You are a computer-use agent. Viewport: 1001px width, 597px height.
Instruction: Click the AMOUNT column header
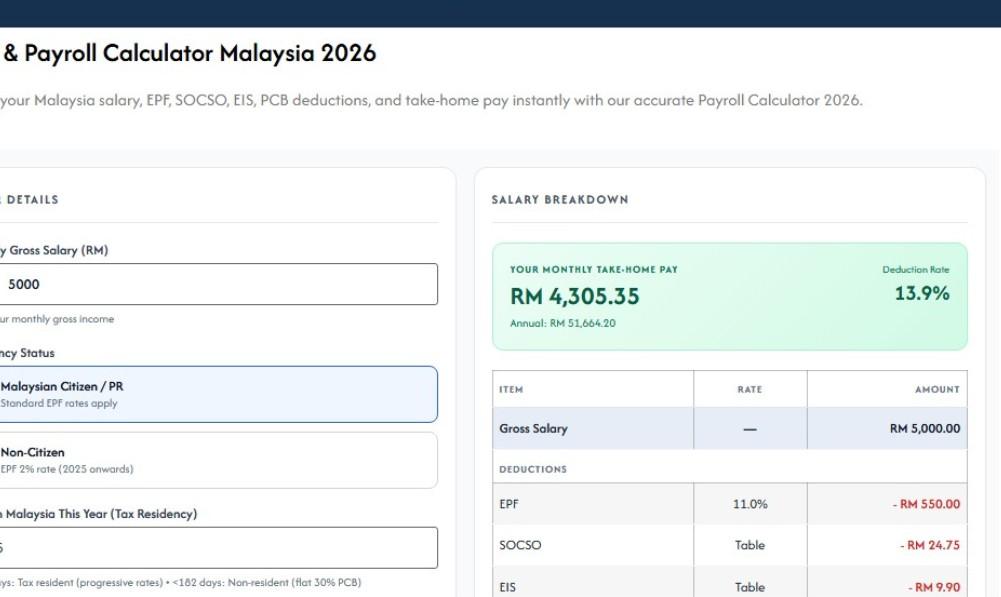pos(937,389)
